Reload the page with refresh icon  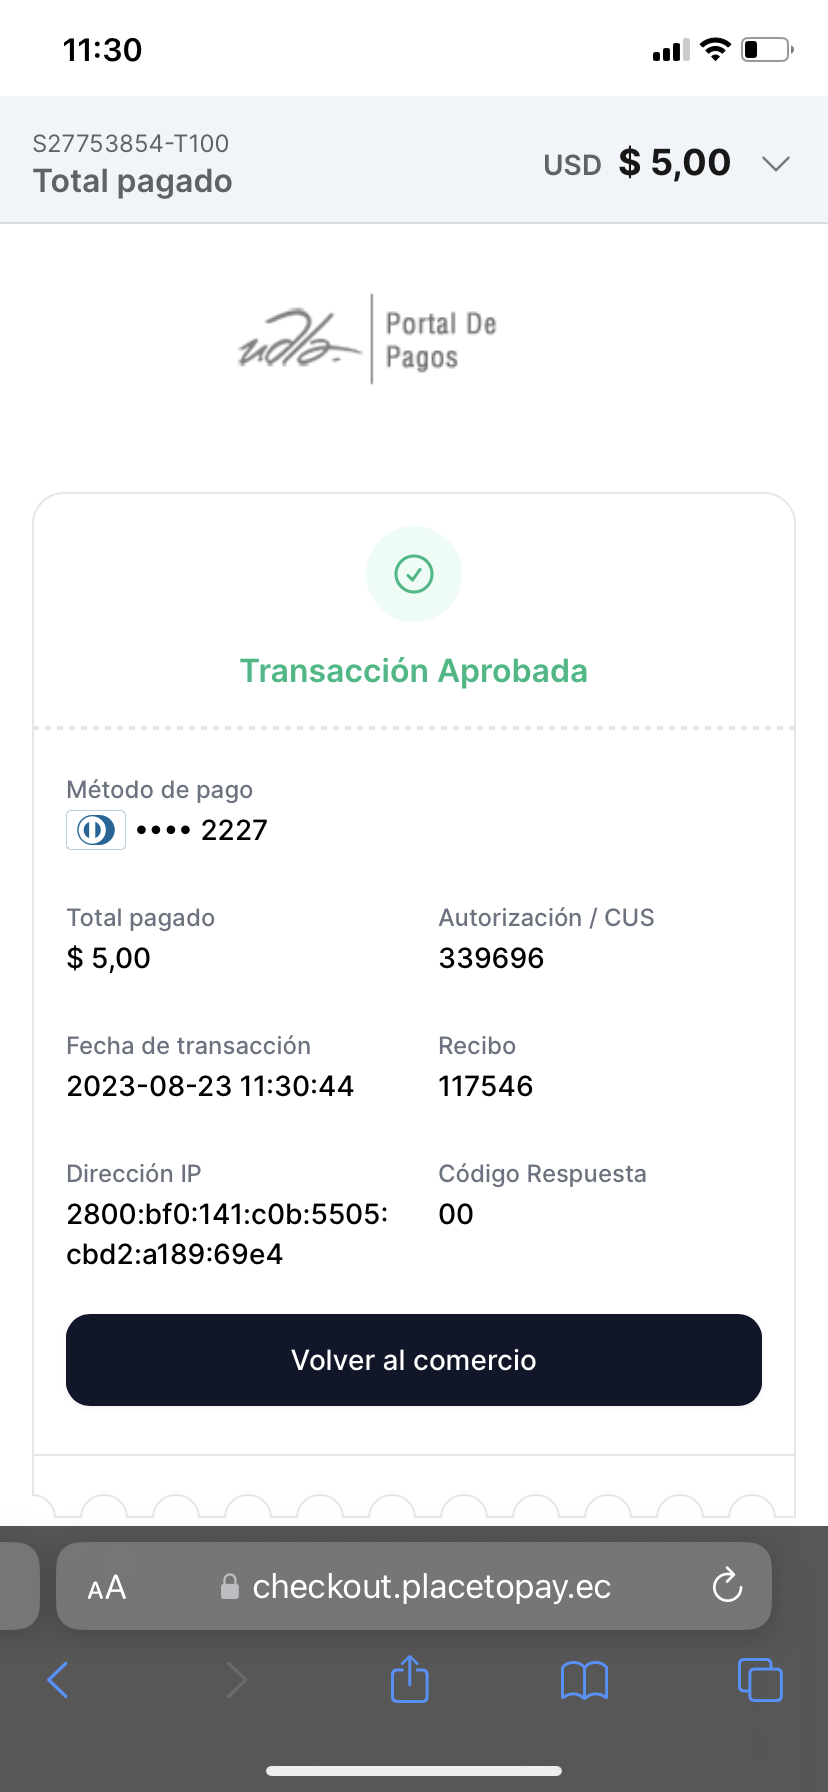coord(727,1586)
